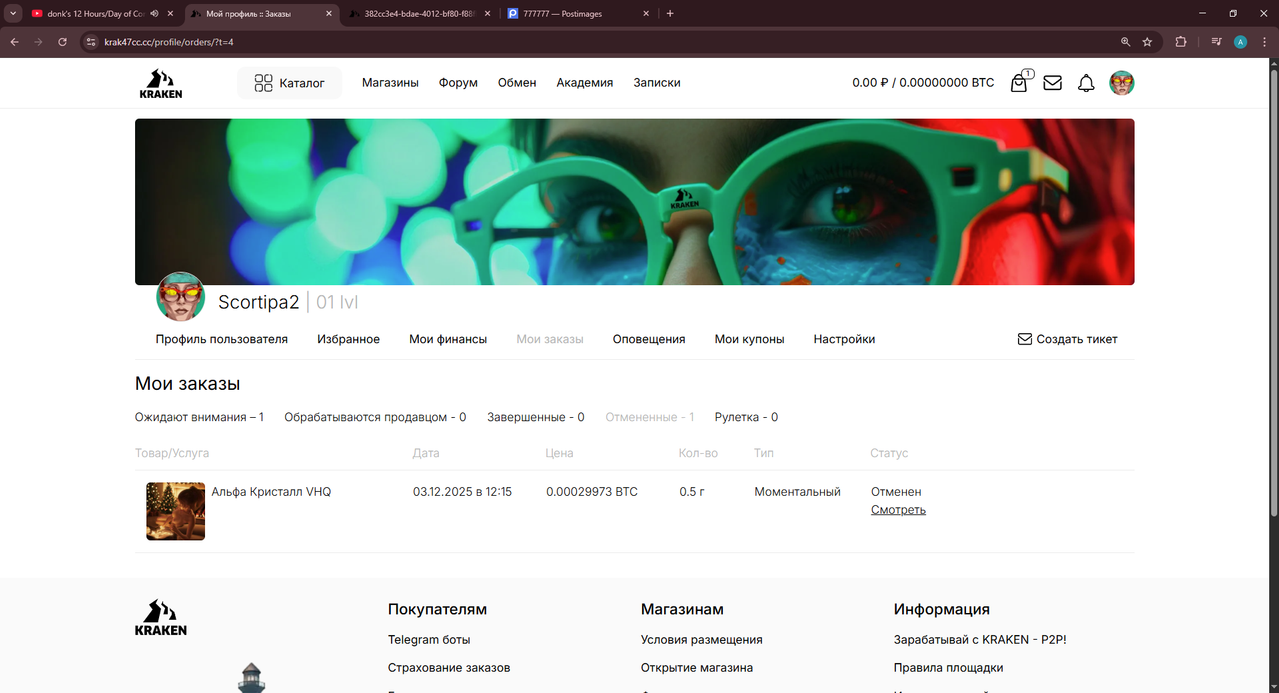Open the Обмен menu item
The height and width of the screenshot is (693, 1279).
click(517, 83)
